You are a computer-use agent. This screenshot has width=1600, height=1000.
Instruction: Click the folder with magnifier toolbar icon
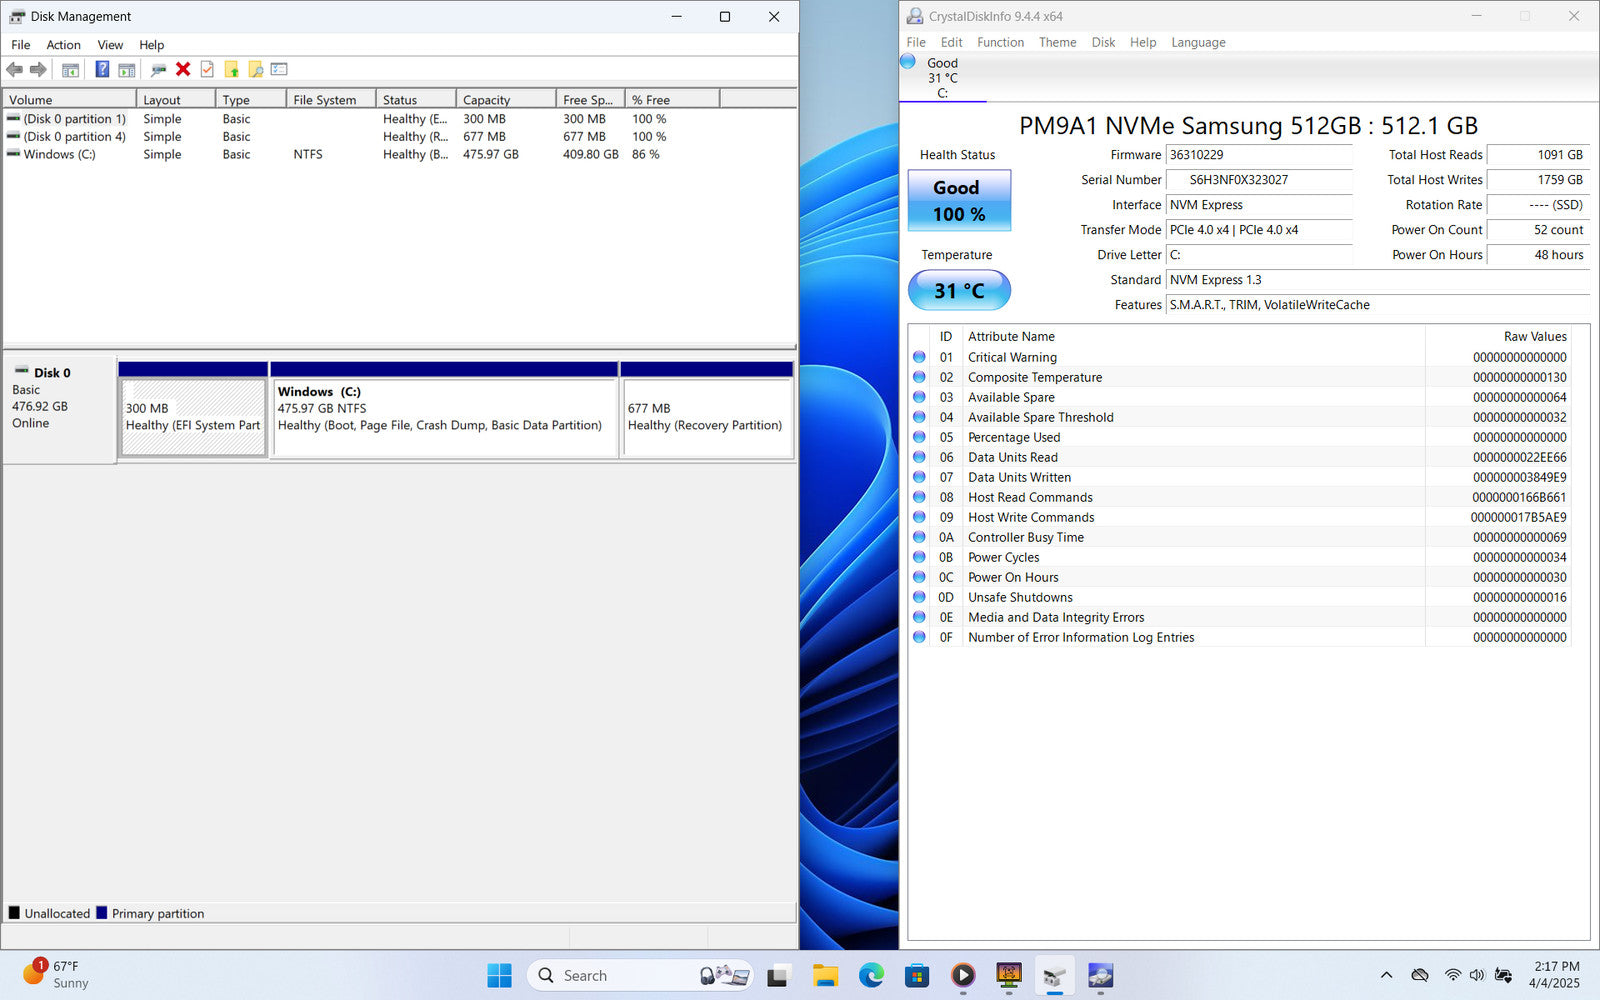(255, 69)
